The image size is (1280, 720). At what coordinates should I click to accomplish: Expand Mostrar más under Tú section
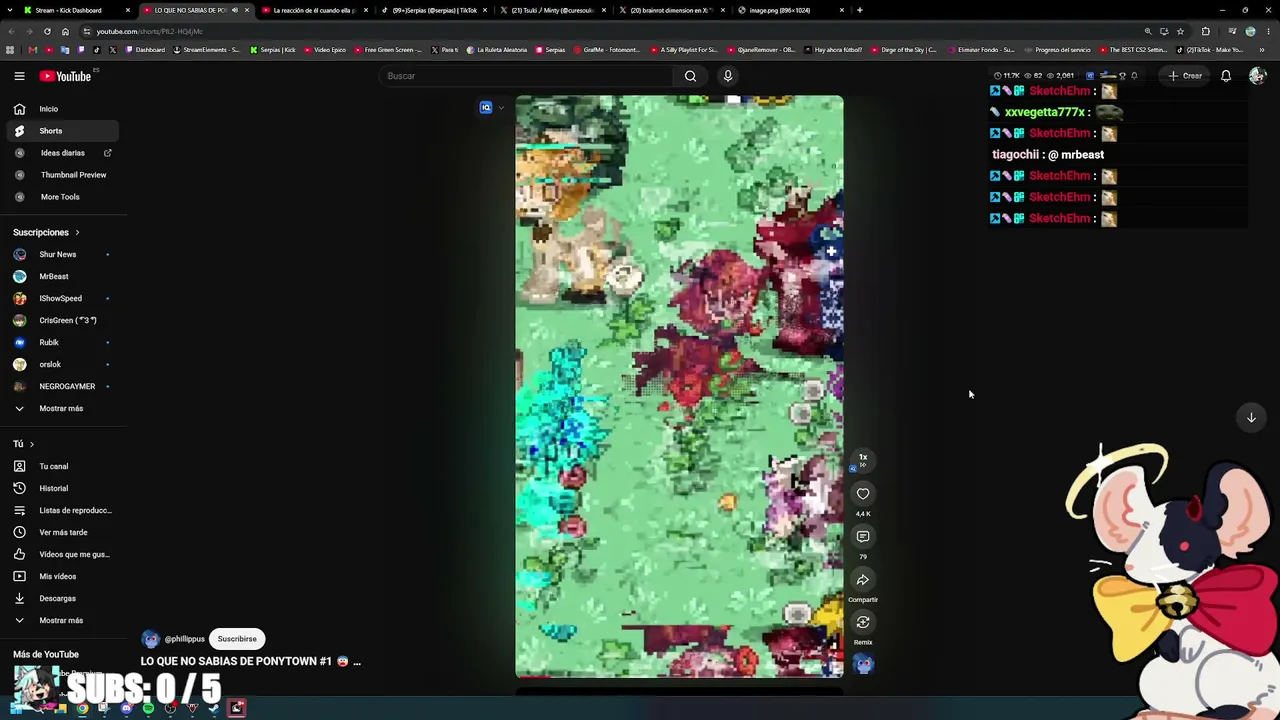(59, 621)
